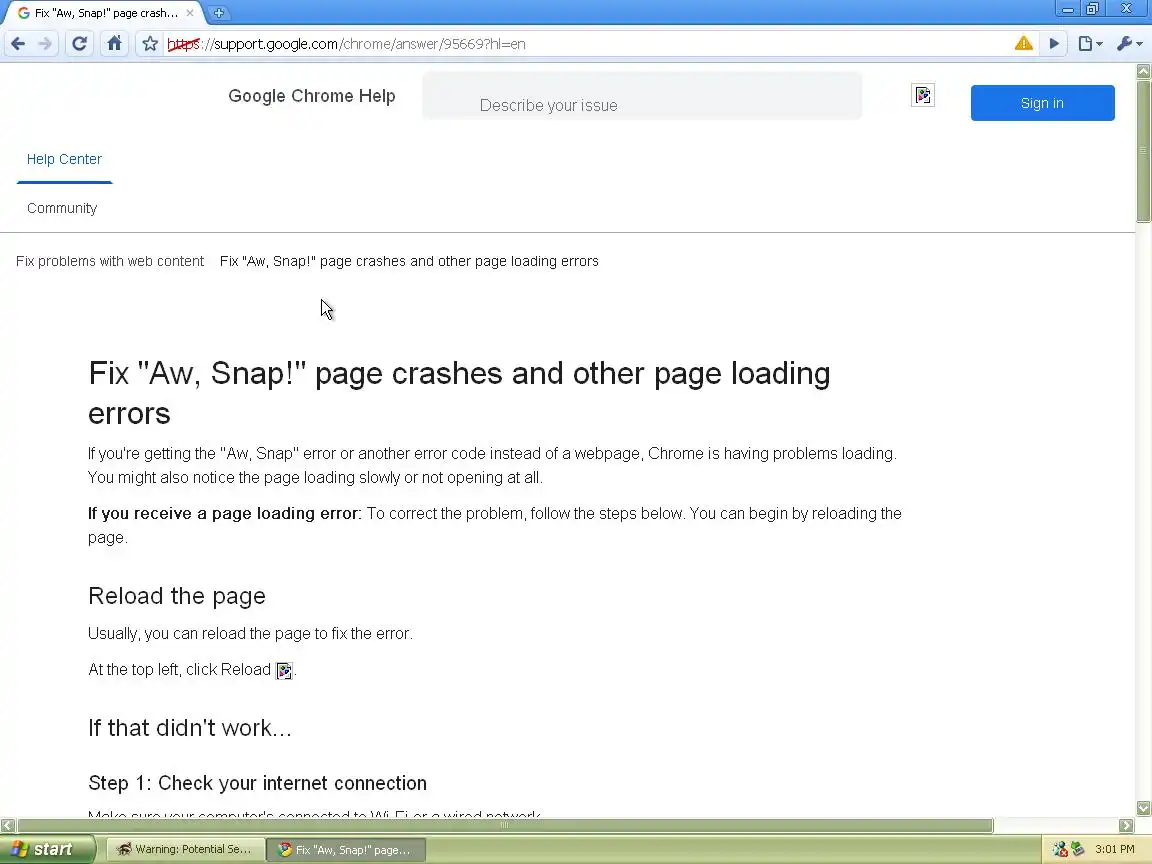Open the page menu dropdown
The image size is (1152, 864).
[1090, 44]
